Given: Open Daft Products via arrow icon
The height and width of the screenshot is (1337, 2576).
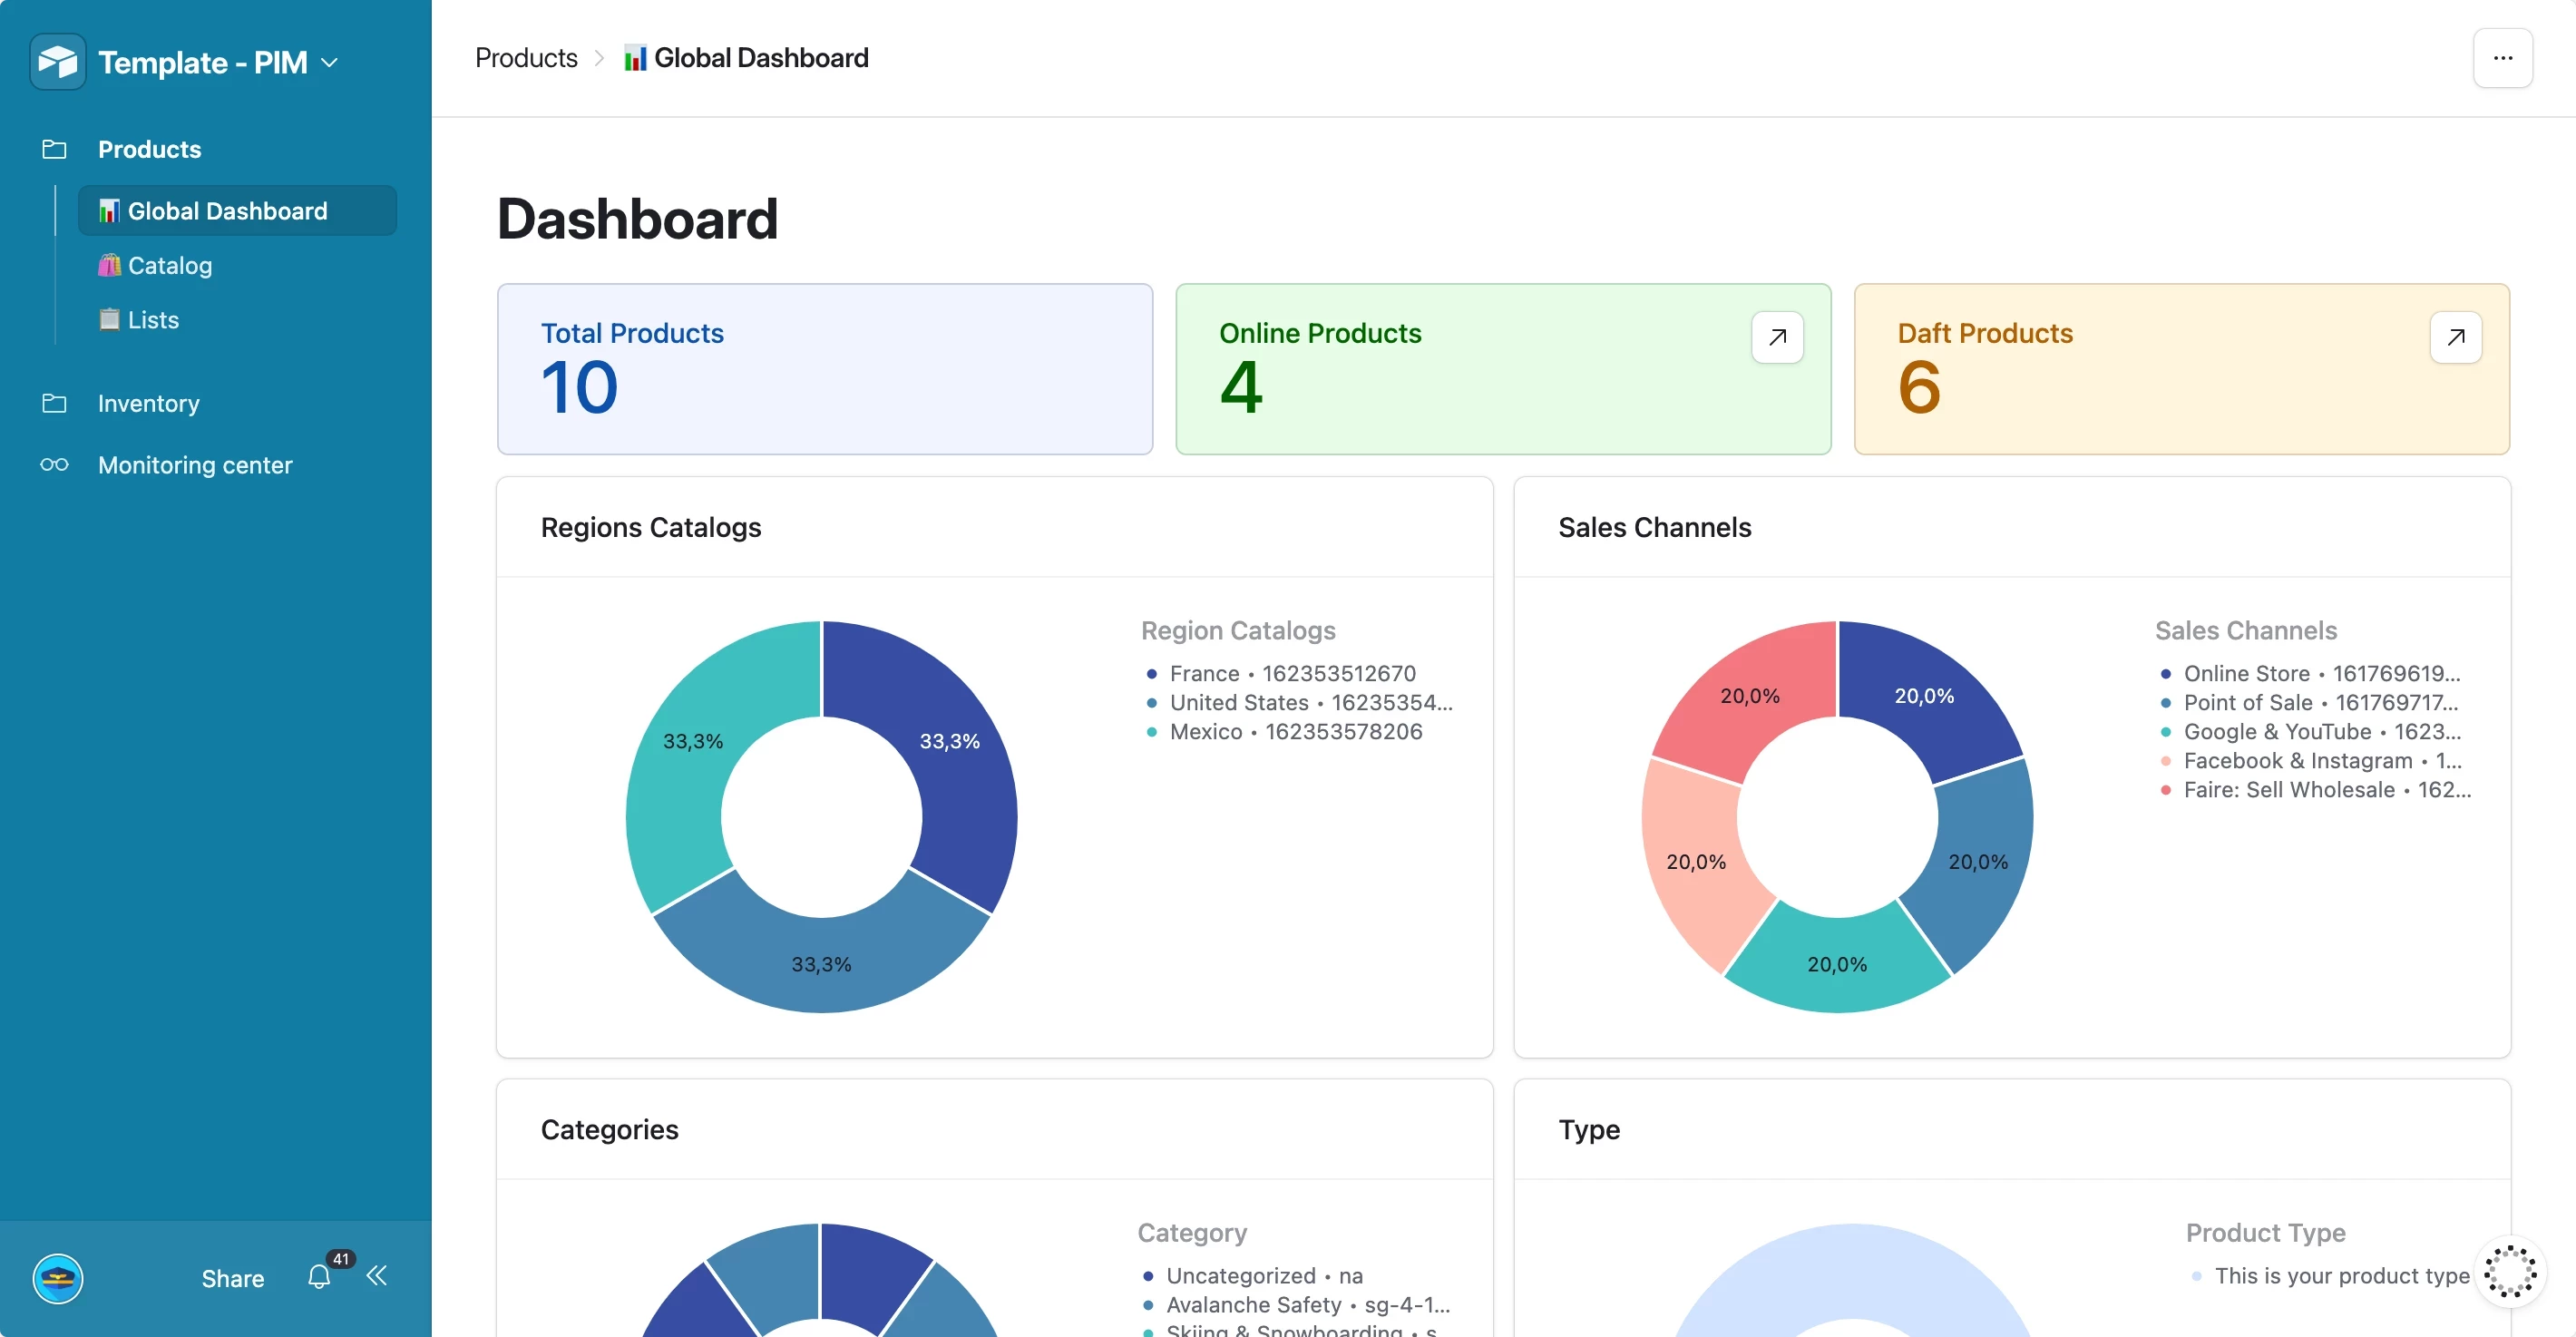Looking at the screenshot, I should (x=2455, y=337).
